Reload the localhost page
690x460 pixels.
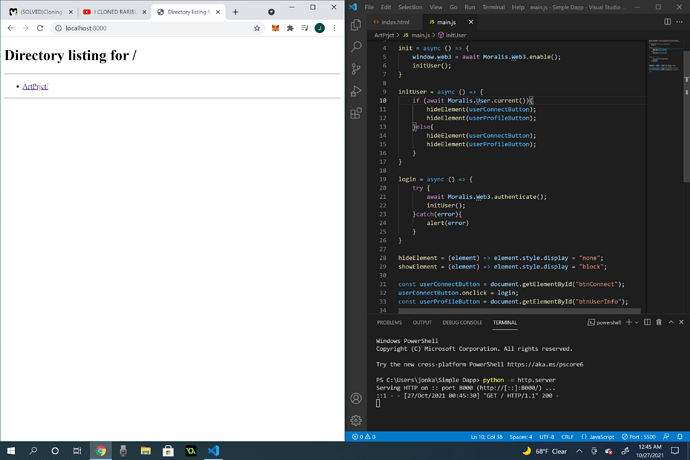click(x=40, y=28)
